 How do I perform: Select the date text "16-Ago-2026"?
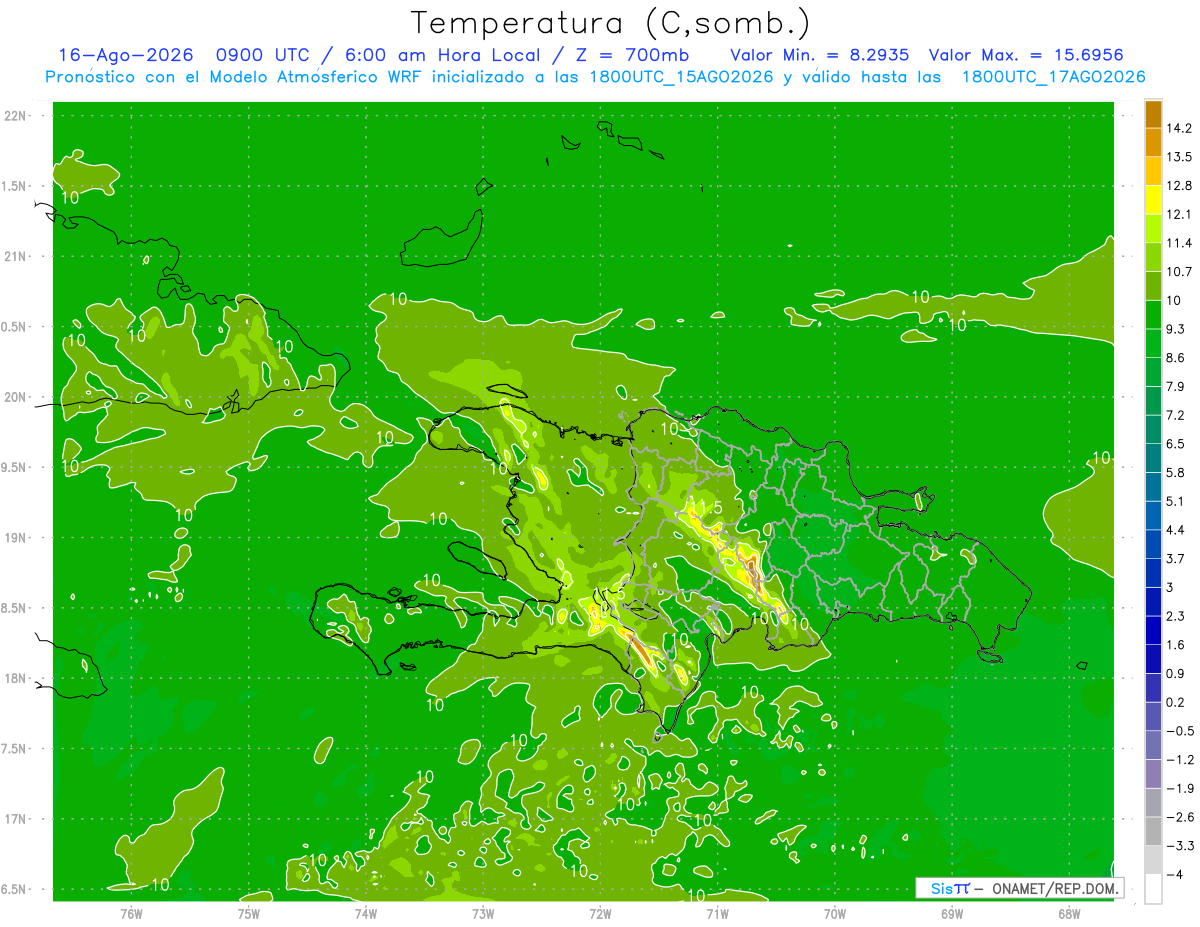[x=125, y=55]
